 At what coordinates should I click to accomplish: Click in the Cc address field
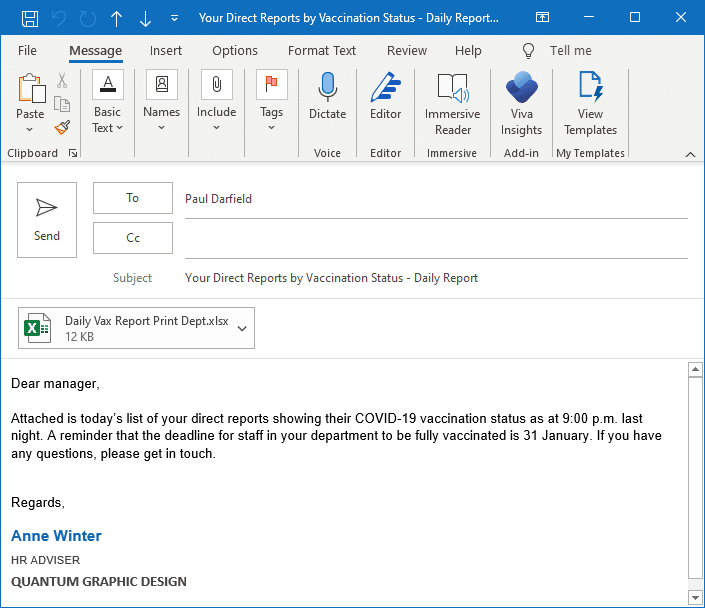[x=435, y=239]
